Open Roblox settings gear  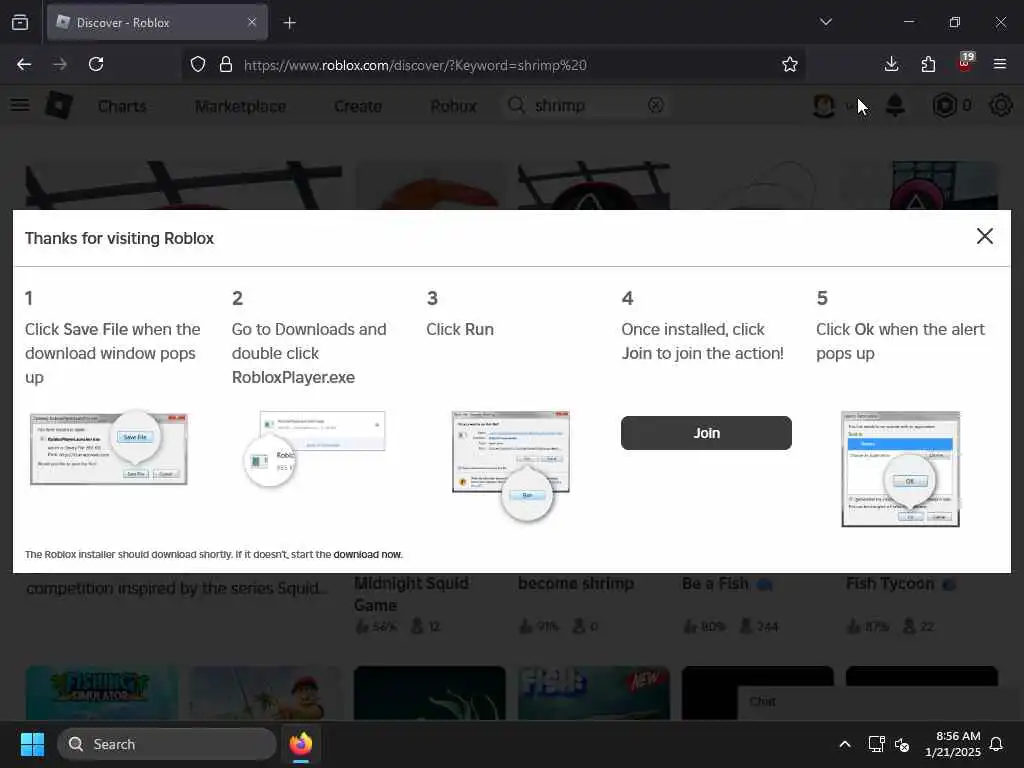1000,105
